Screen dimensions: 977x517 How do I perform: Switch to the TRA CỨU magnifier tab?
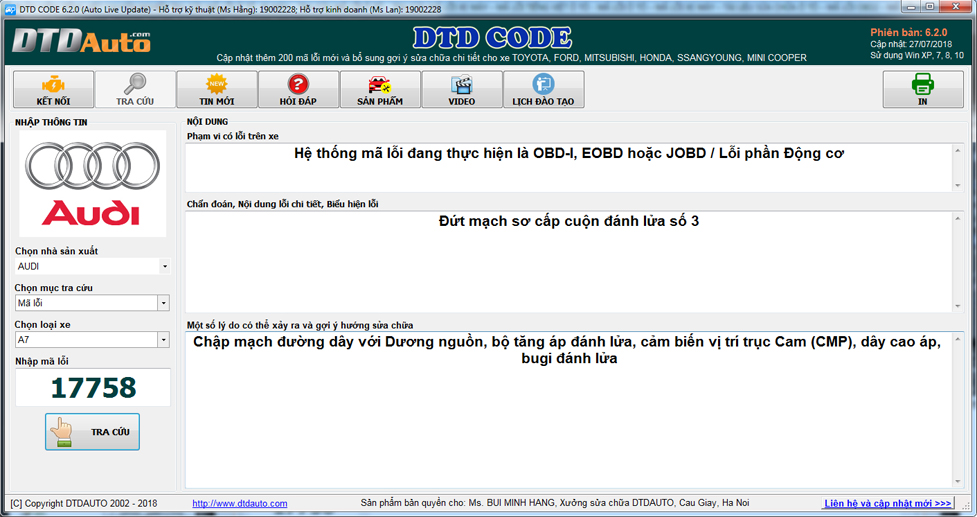(135, 90)
